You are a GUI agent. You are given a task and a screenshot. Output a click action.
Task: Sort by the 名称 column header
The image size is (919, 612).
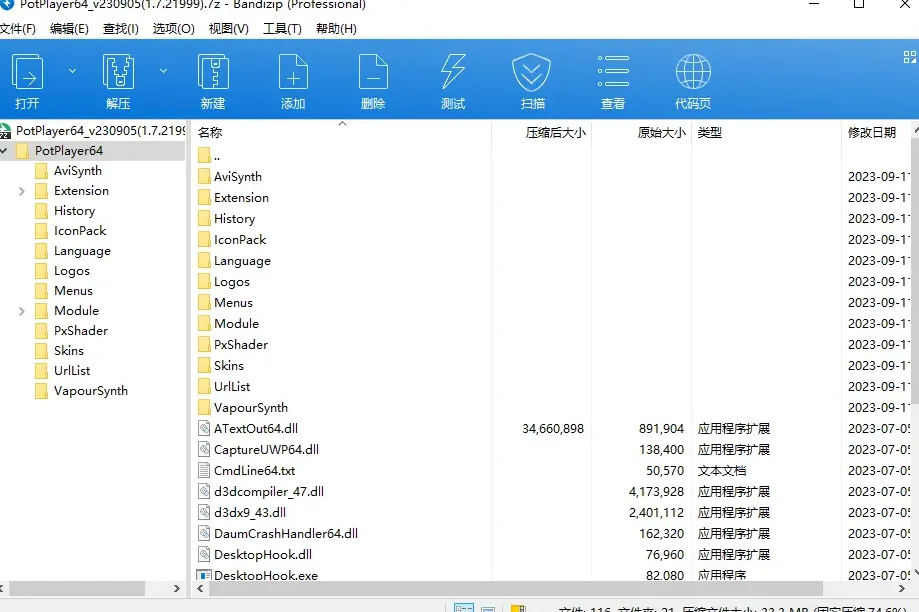[x=342, y=132]
